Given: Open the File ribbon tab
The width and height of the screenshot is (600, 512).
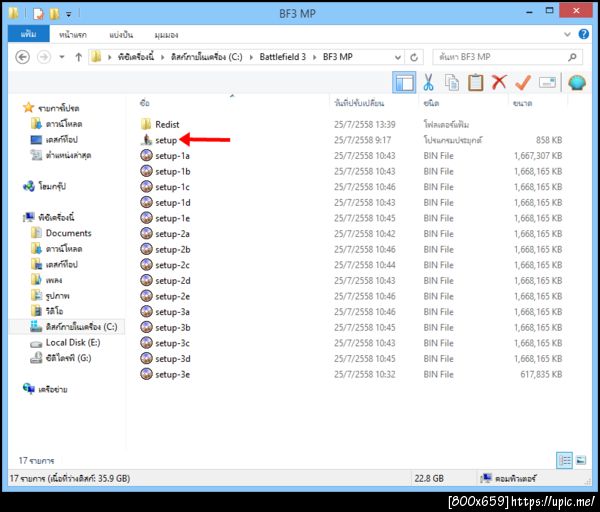Looking at the screenshot, I should pos(28,34).
